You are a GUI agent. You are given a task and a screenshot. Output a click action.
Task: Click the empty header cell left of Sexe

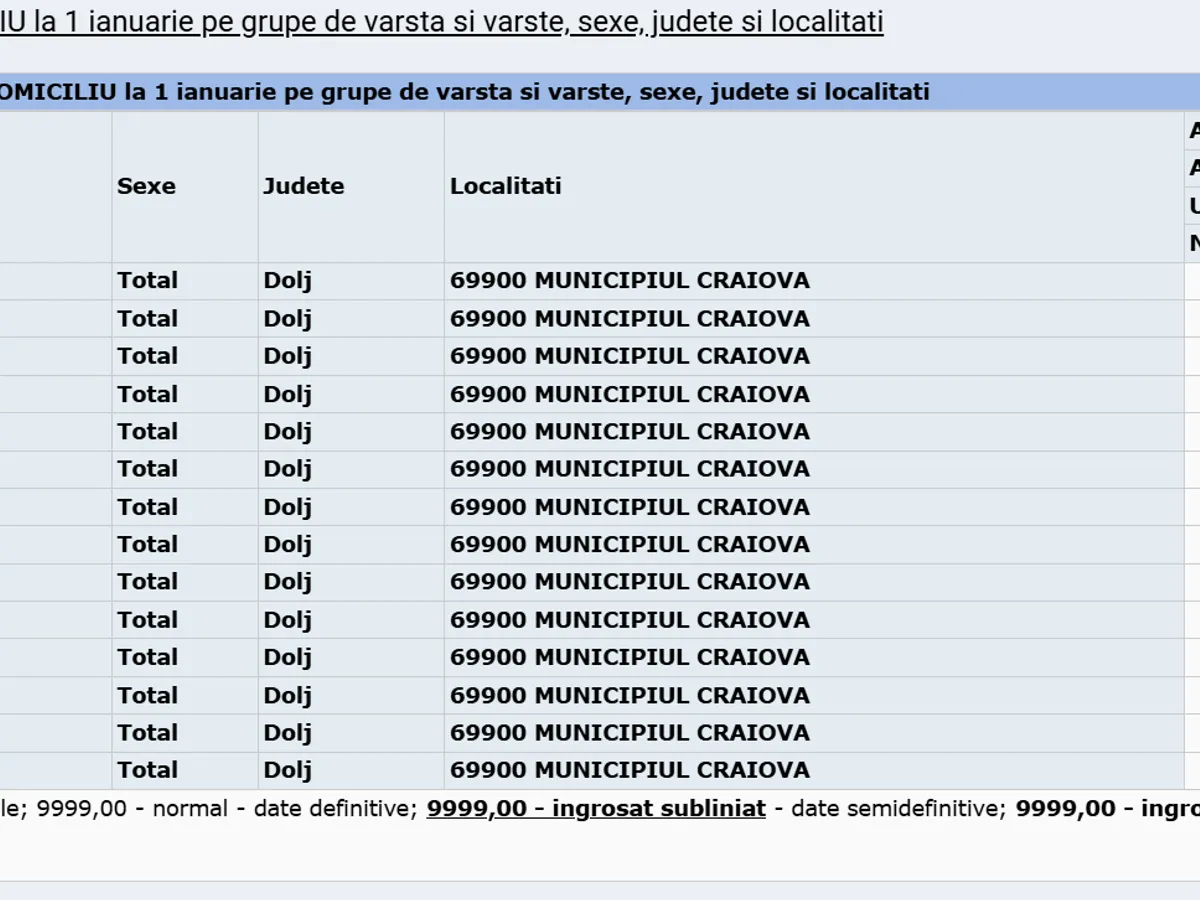pyautogui.click(x=55, y=186)
